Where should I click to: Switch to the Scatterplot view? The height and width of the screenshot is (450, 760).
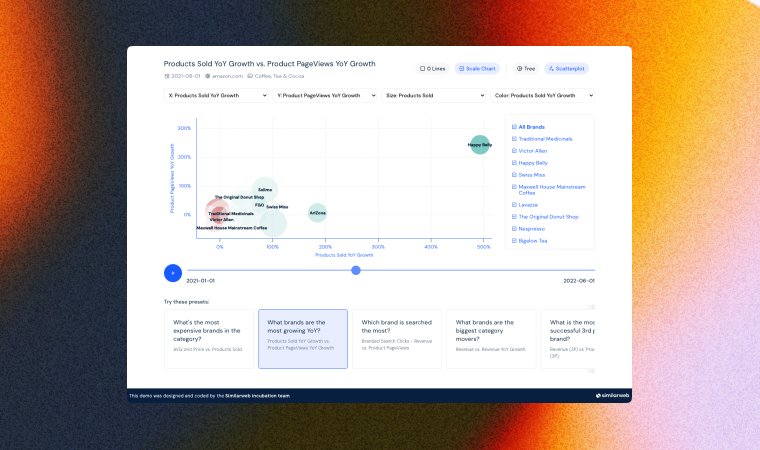[567, 69]
